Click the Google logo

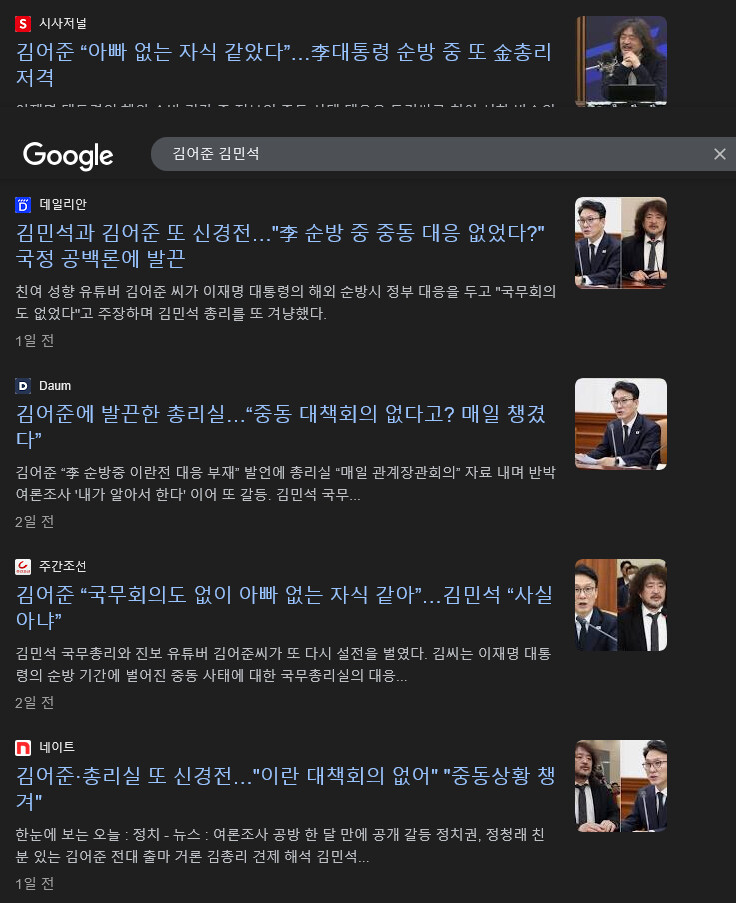(68, 155)
